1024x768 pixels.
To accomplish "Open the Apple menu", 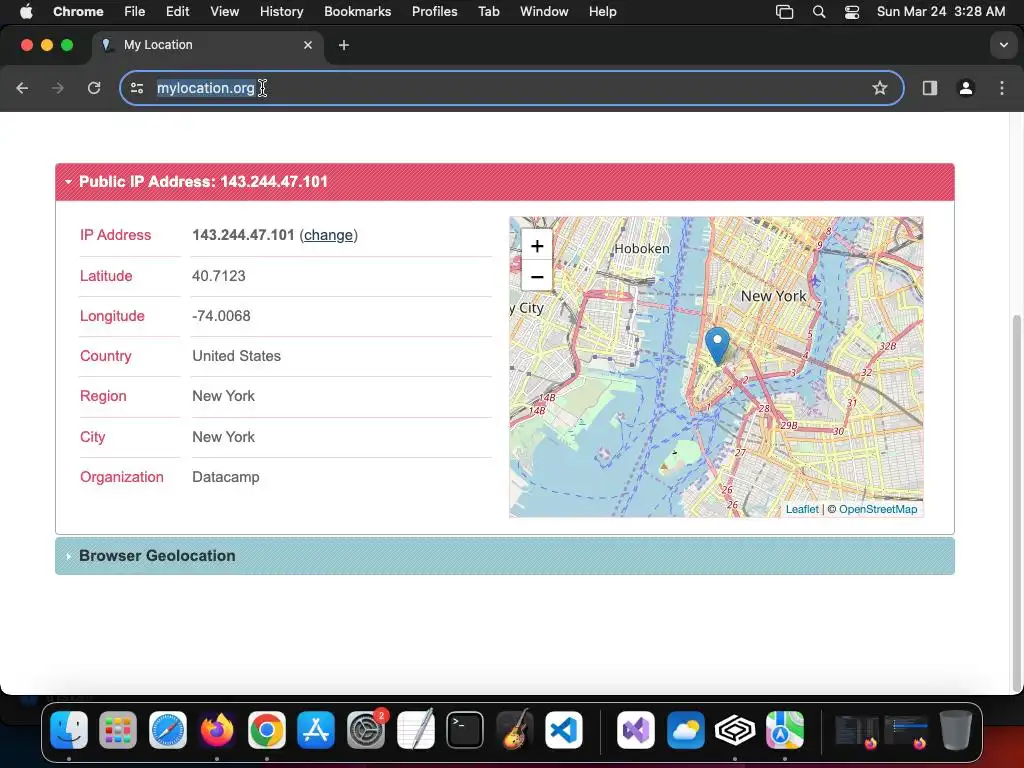I will pyautogui.click(x=26, y=11).
